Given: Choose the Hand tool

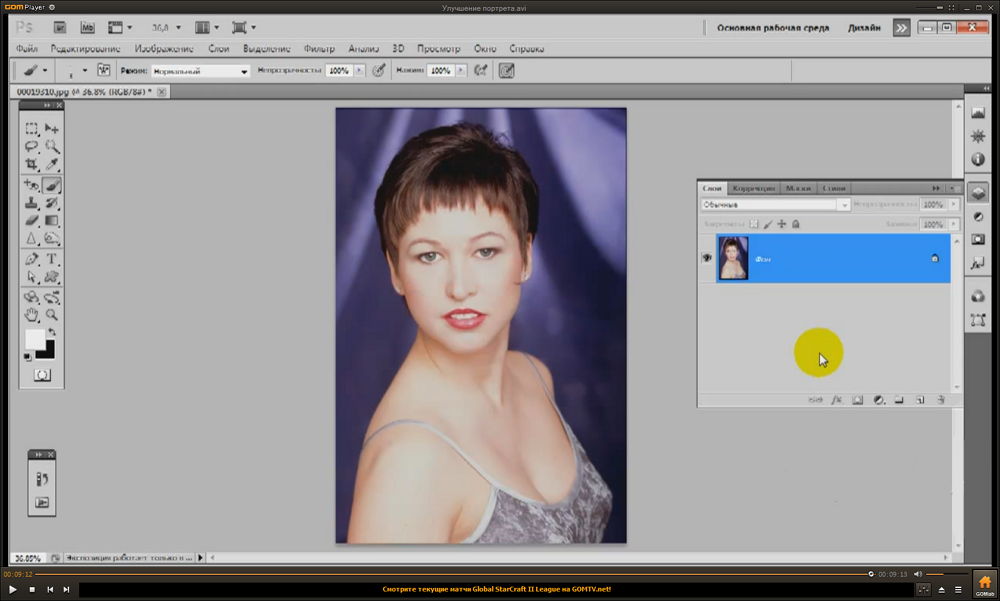Looking at the screenshot, I should [x=32, y=314].
